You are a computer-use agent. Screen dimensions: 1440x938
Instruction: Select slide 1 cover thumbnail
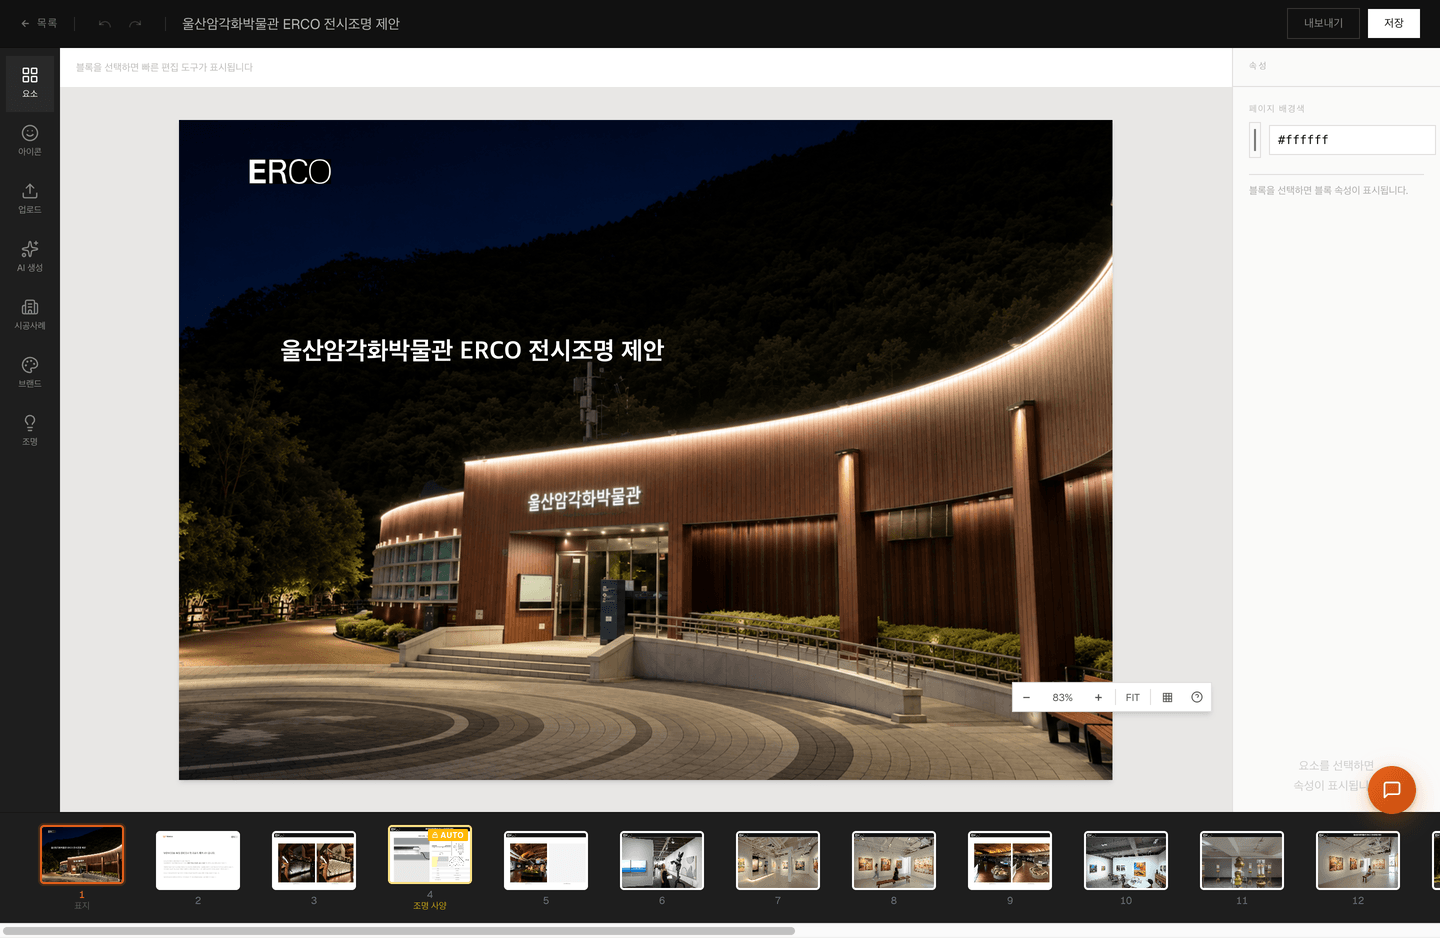click(x=82, y=854)
